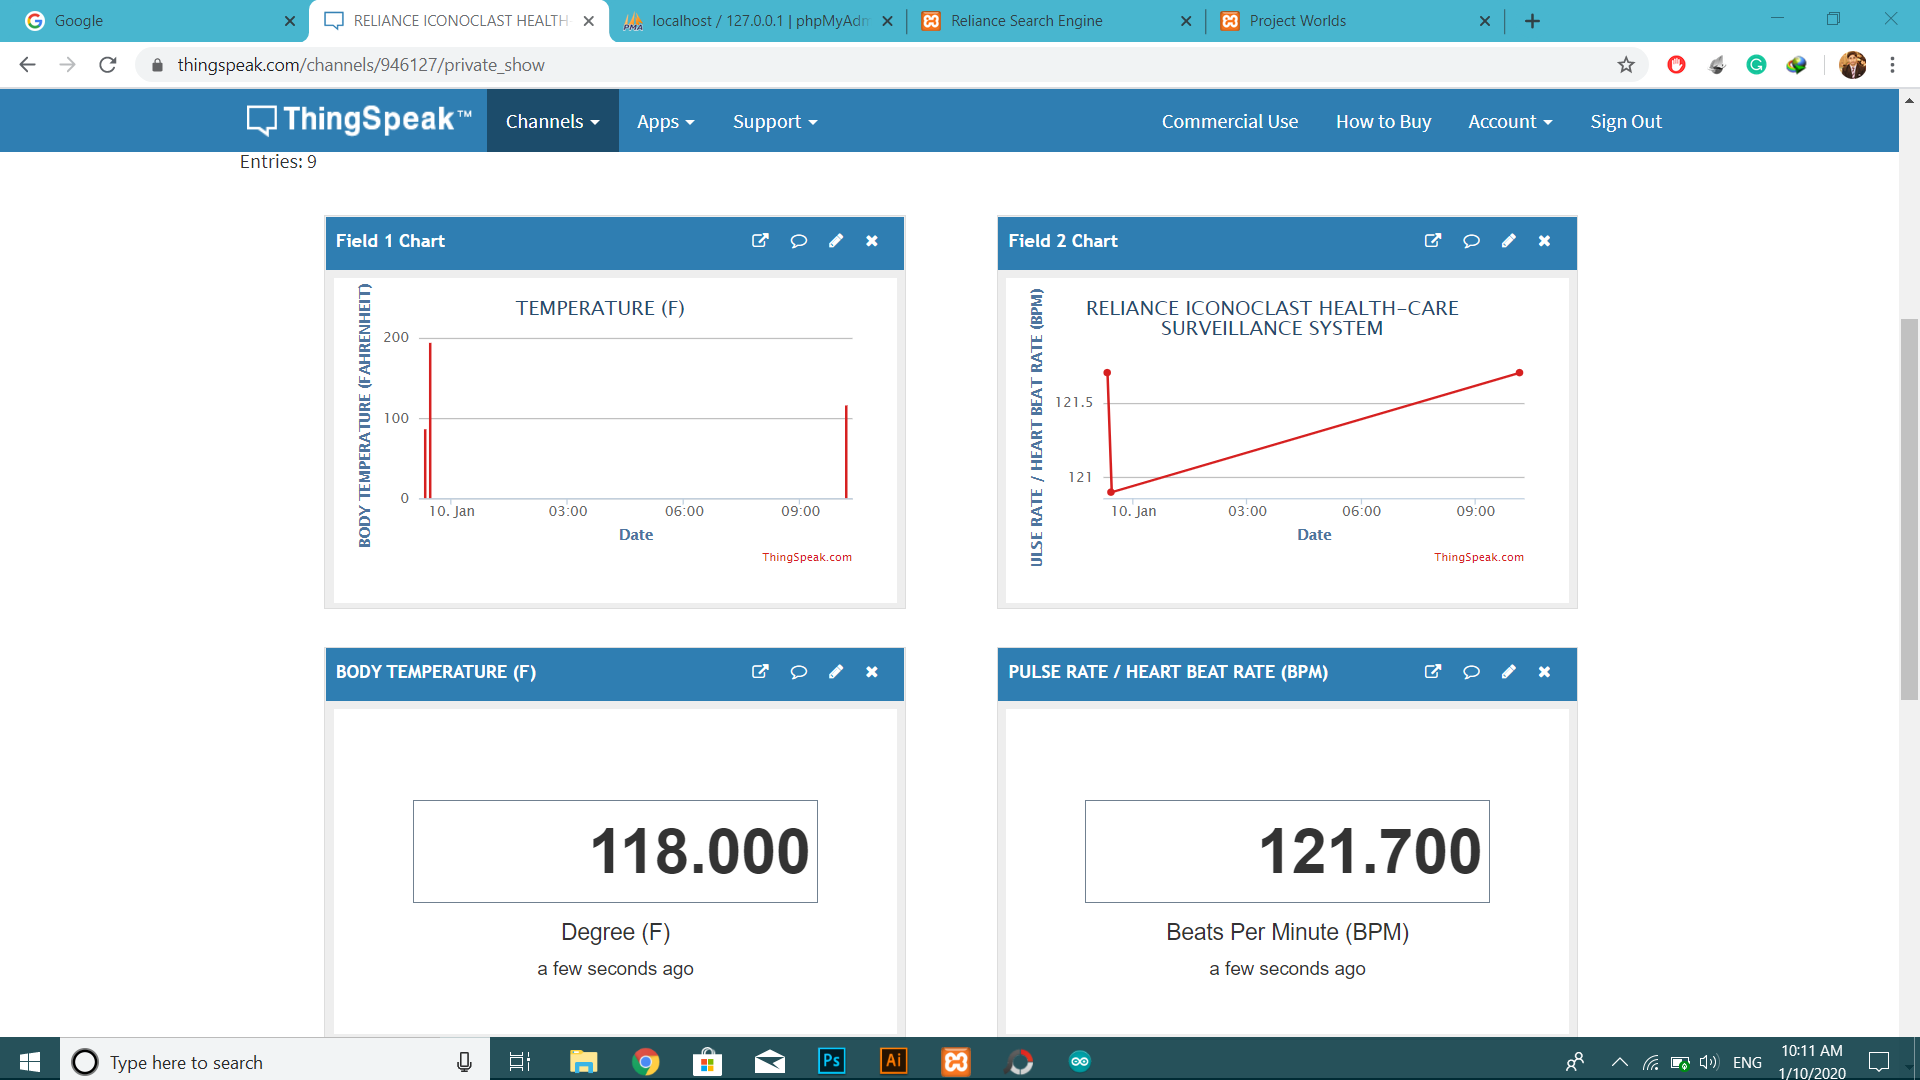The width and height of the screenshot is (1920, 1080).
Task: Edit the BODY TEMPERATURE (F) widget
Action: (x=836, y=672)
